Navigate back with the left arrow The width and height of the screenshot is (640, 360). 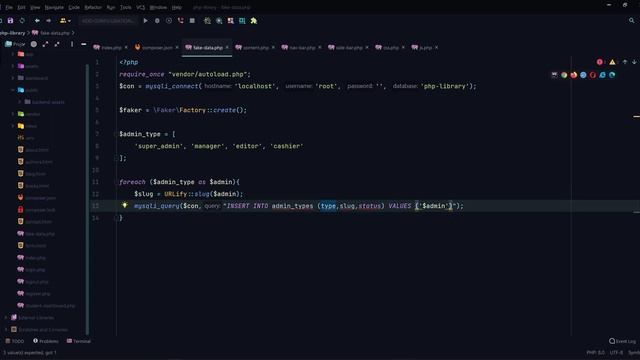pos(37,21)
